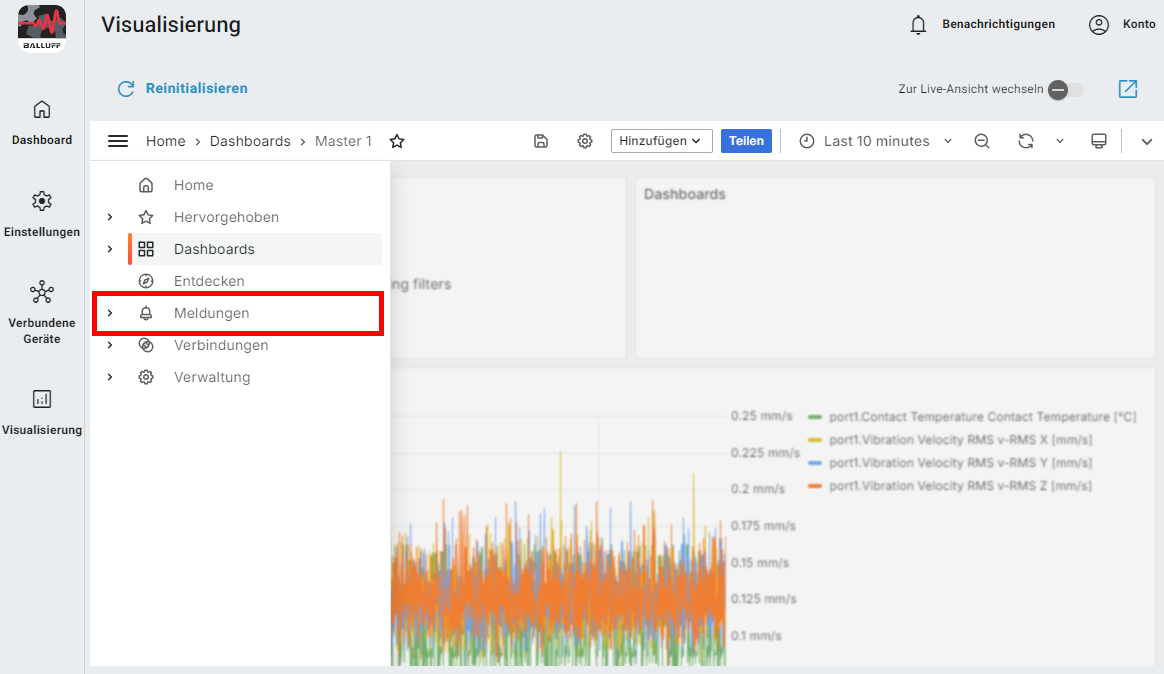Open visualization in external window icon
The width and height of the screenshot is (1164, 674).
(x=1128, y=89)
